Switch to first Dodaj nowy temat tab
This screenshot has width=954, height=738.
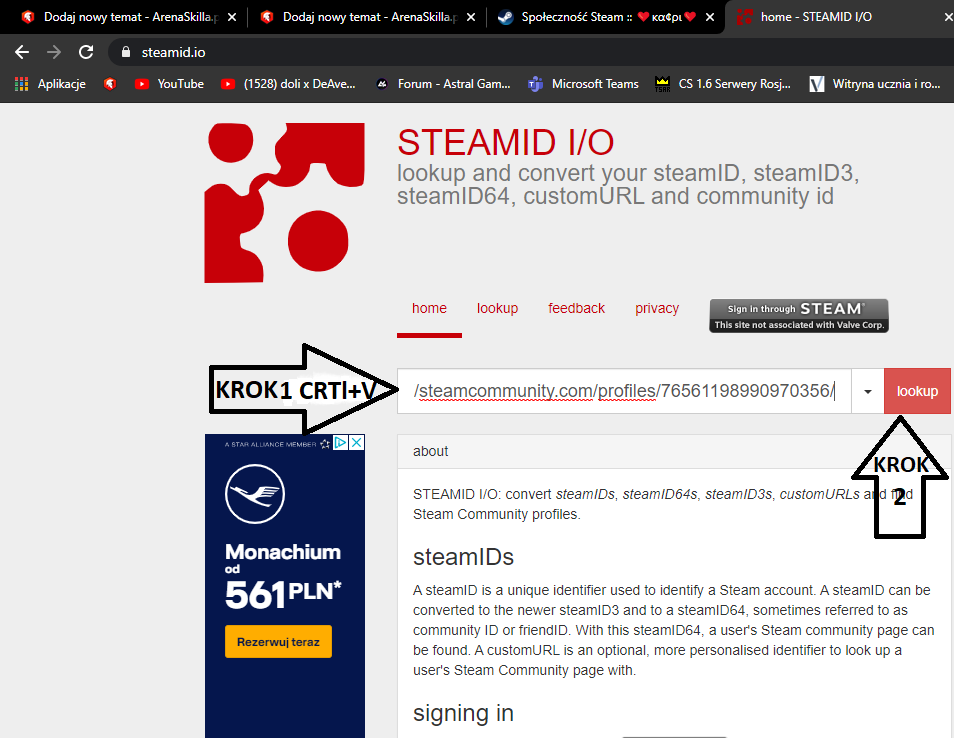[x=119, y=17]
